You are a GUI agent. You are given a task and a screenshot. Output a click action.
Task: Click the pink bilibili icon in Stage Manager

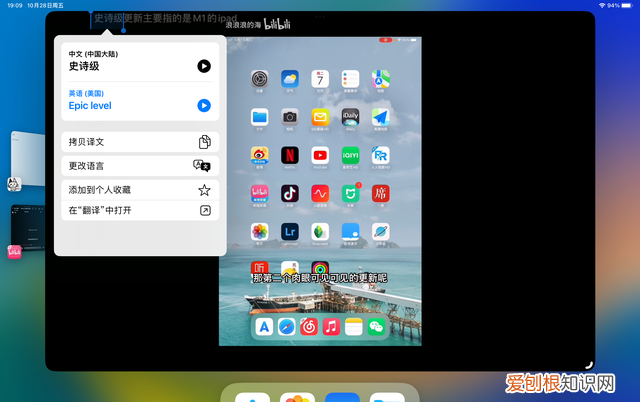point(14,252)
